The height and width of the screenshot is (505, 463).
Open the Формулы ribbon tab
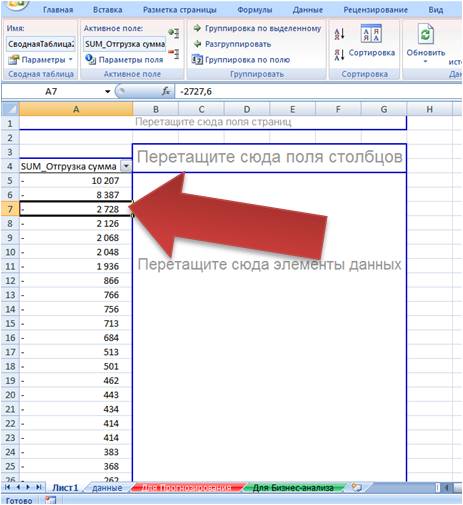click(254, 10)
